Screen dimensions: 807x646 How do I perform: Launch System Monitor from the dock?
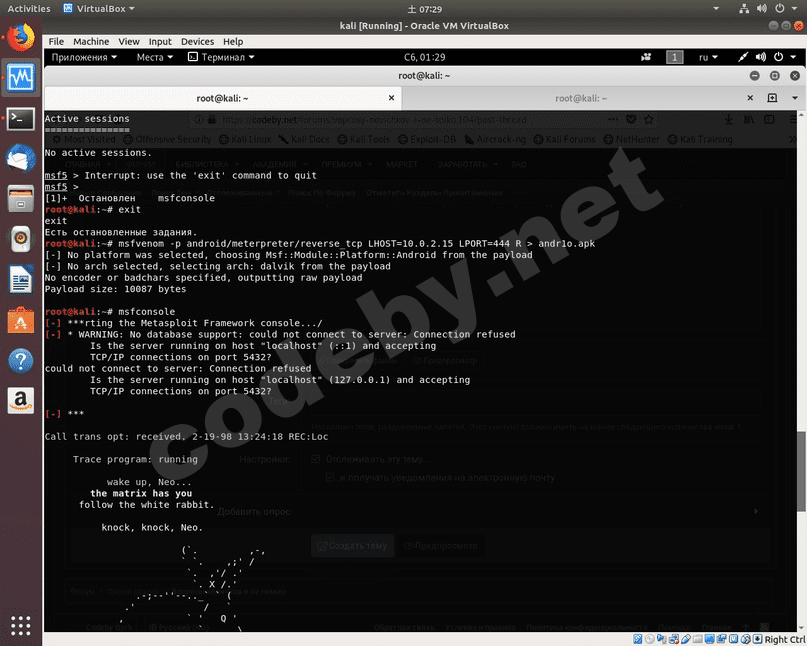coord(21,78)
